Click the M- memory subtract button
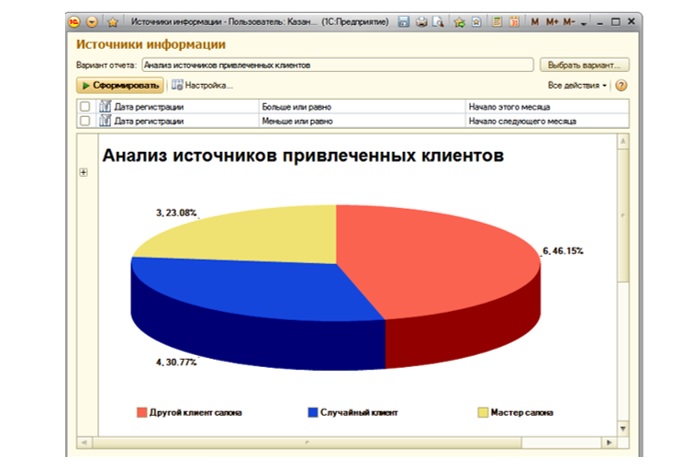Image resolution: width=695 pixels, height=466 pixels. tap(569, 22)
